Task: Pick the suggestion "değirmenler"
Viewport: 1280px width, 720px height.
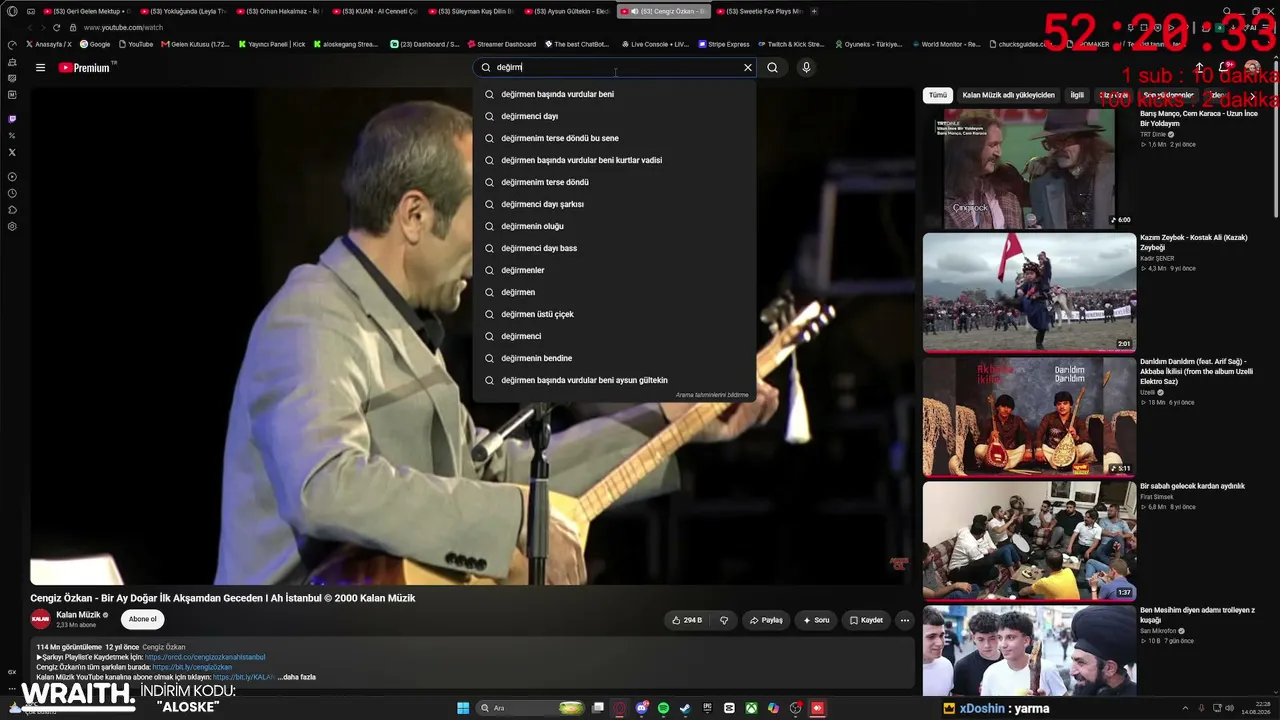Action: pos(615,270)
